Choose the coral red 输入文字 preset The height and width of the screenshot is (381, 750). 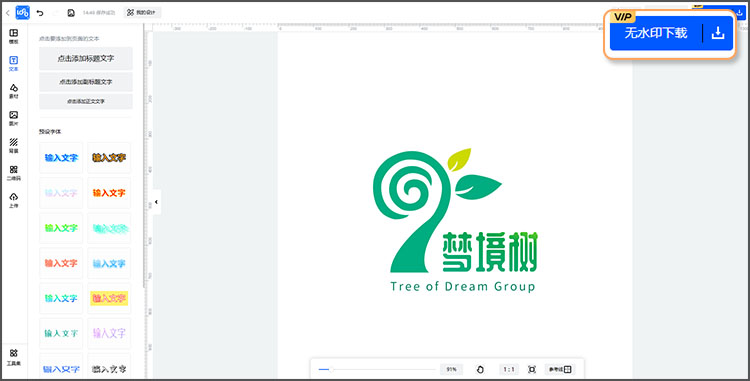tap(61, 263)
